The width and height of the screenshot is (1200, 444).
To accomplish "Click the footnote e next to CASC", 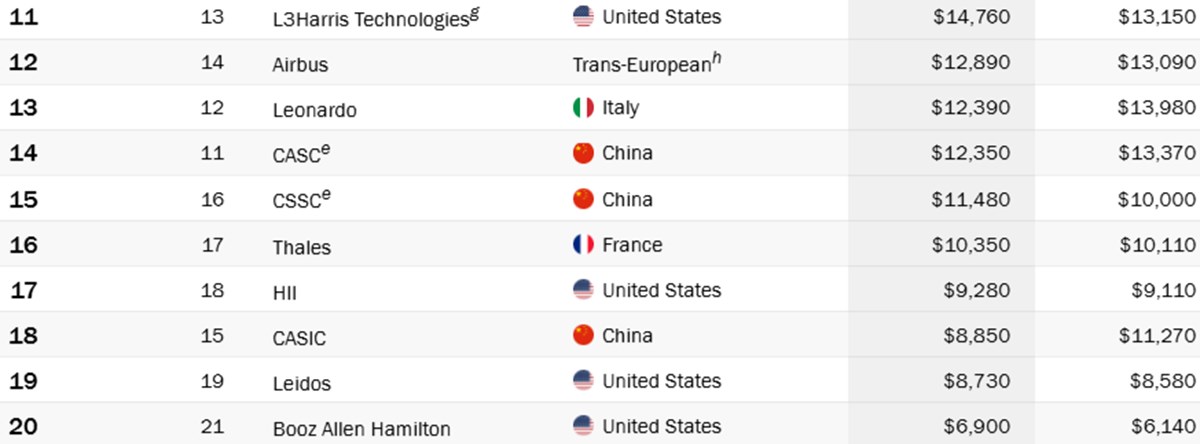I will pyautogui.click(x=326, y=148).
